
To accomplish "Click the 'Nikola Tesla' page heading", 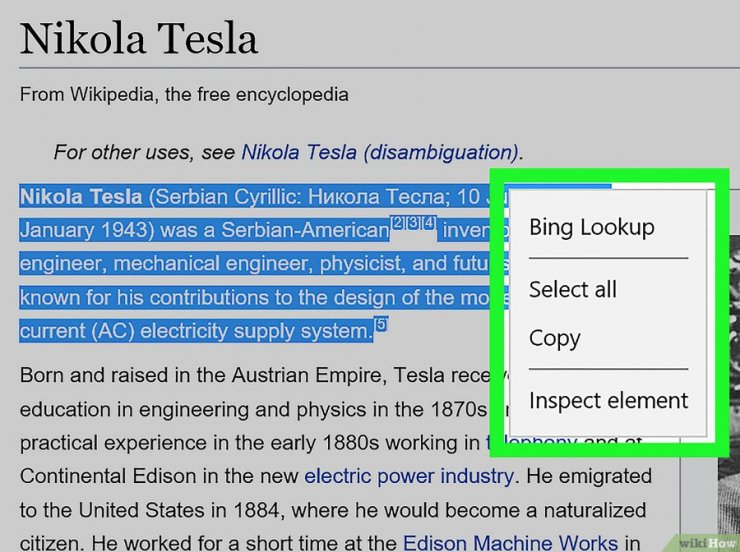I will click(x=139, y=39).
